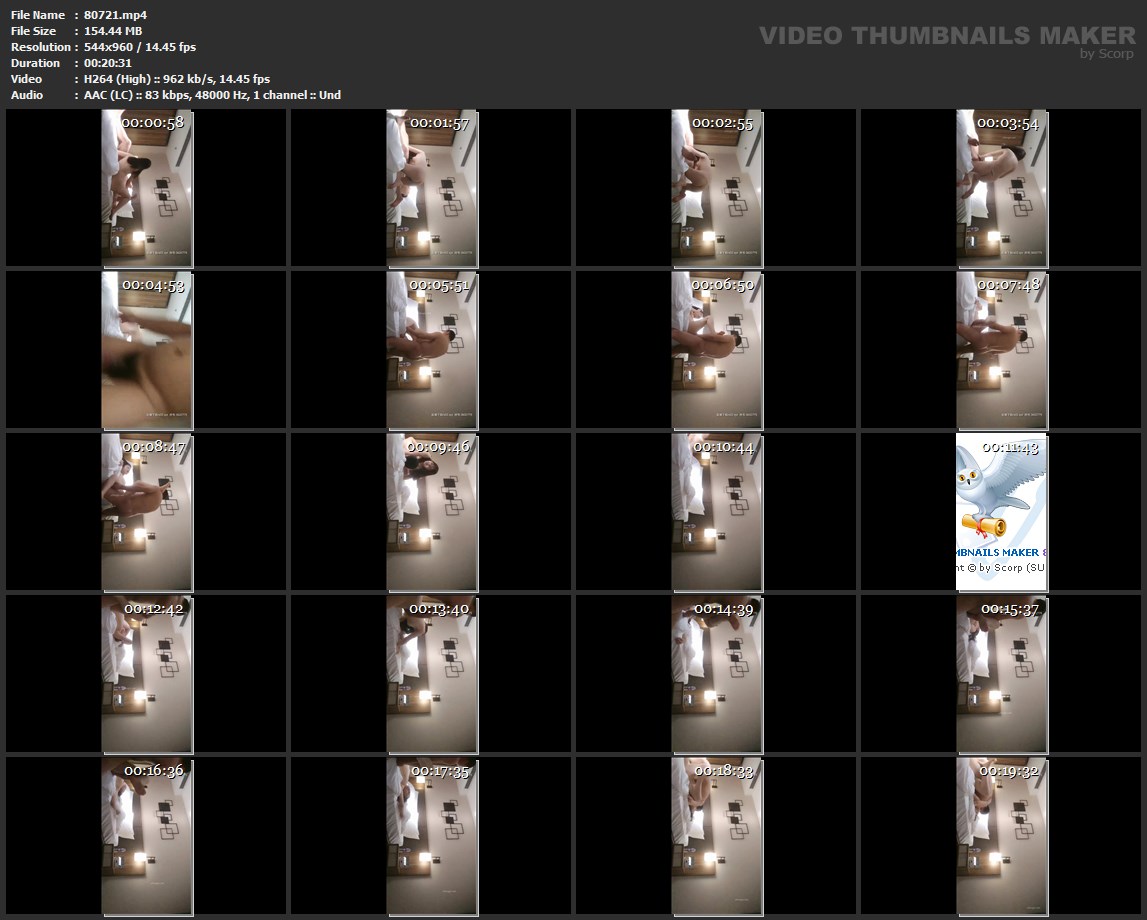This screenshot has width=1147, height=920.
Task: Choose the frame at 00:14:39
Action: pos(717,674)
